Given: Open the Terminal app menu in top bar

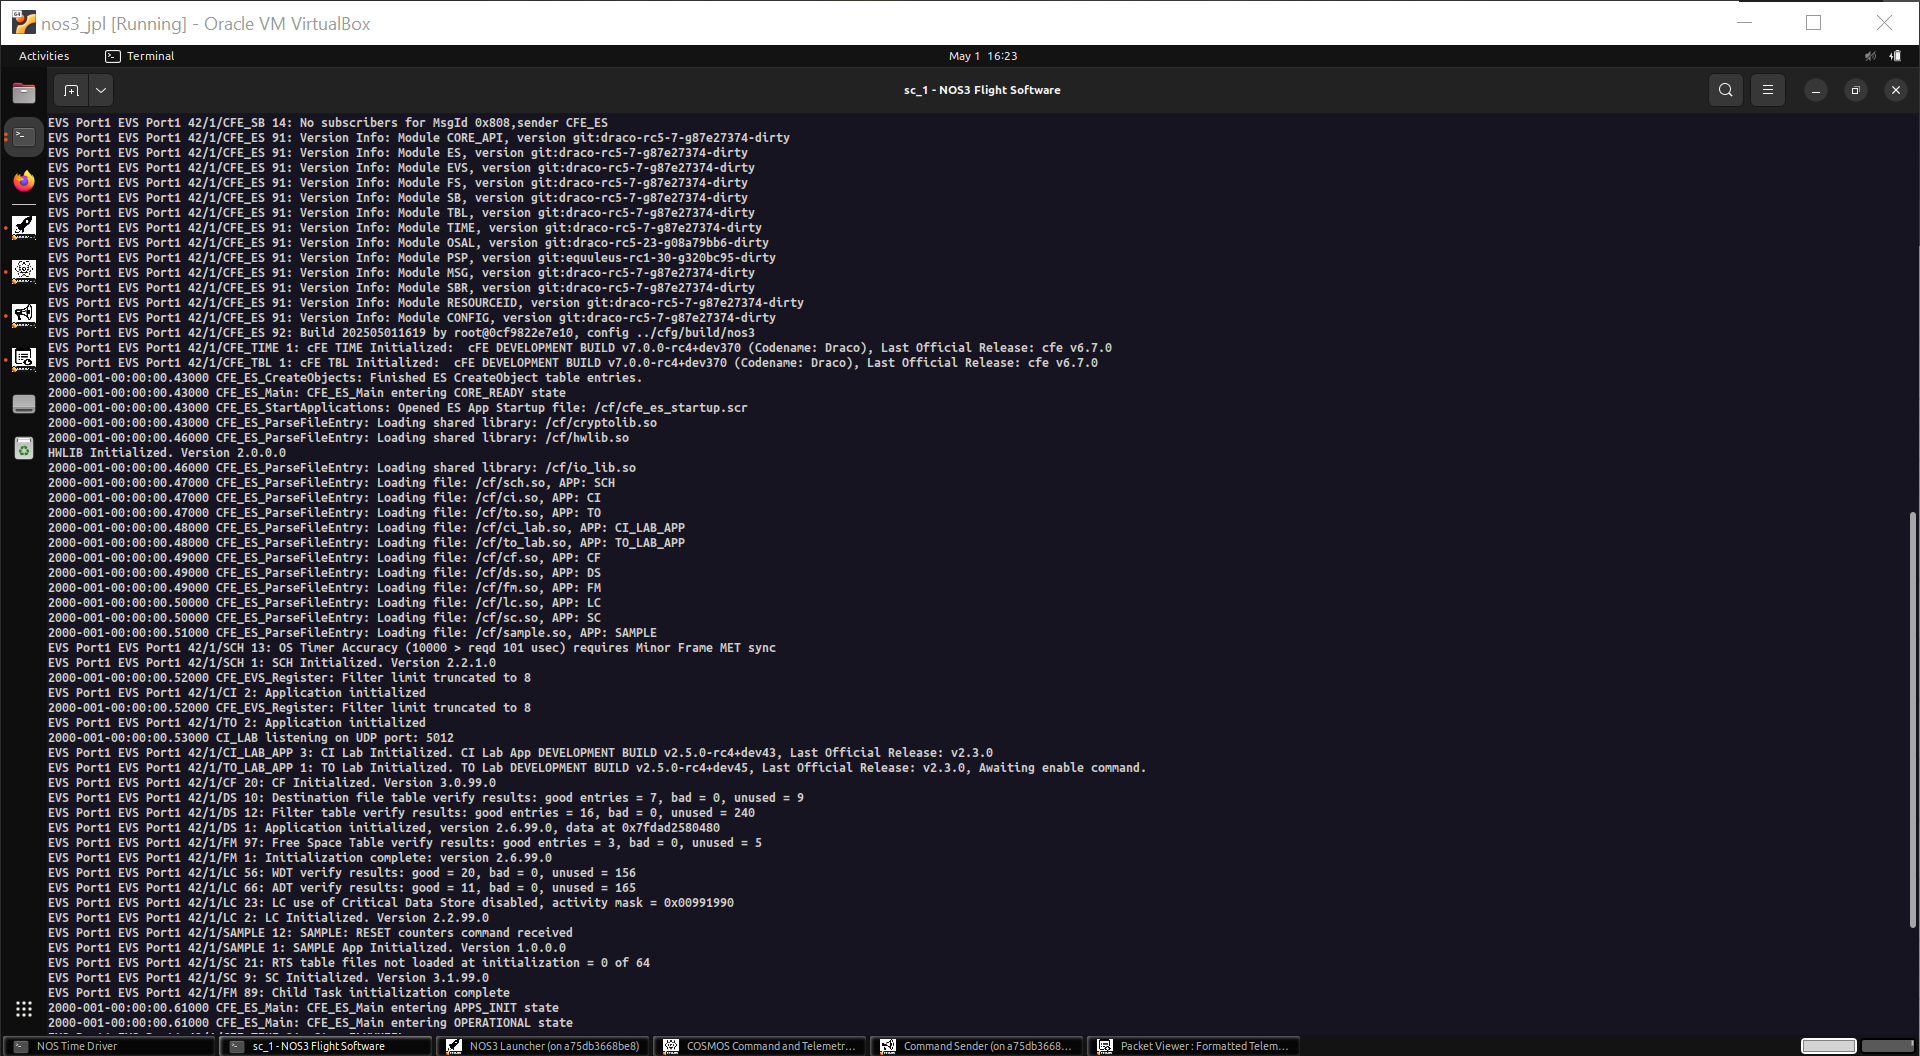Looking at the screenshot, I should (x=140, y=56).
